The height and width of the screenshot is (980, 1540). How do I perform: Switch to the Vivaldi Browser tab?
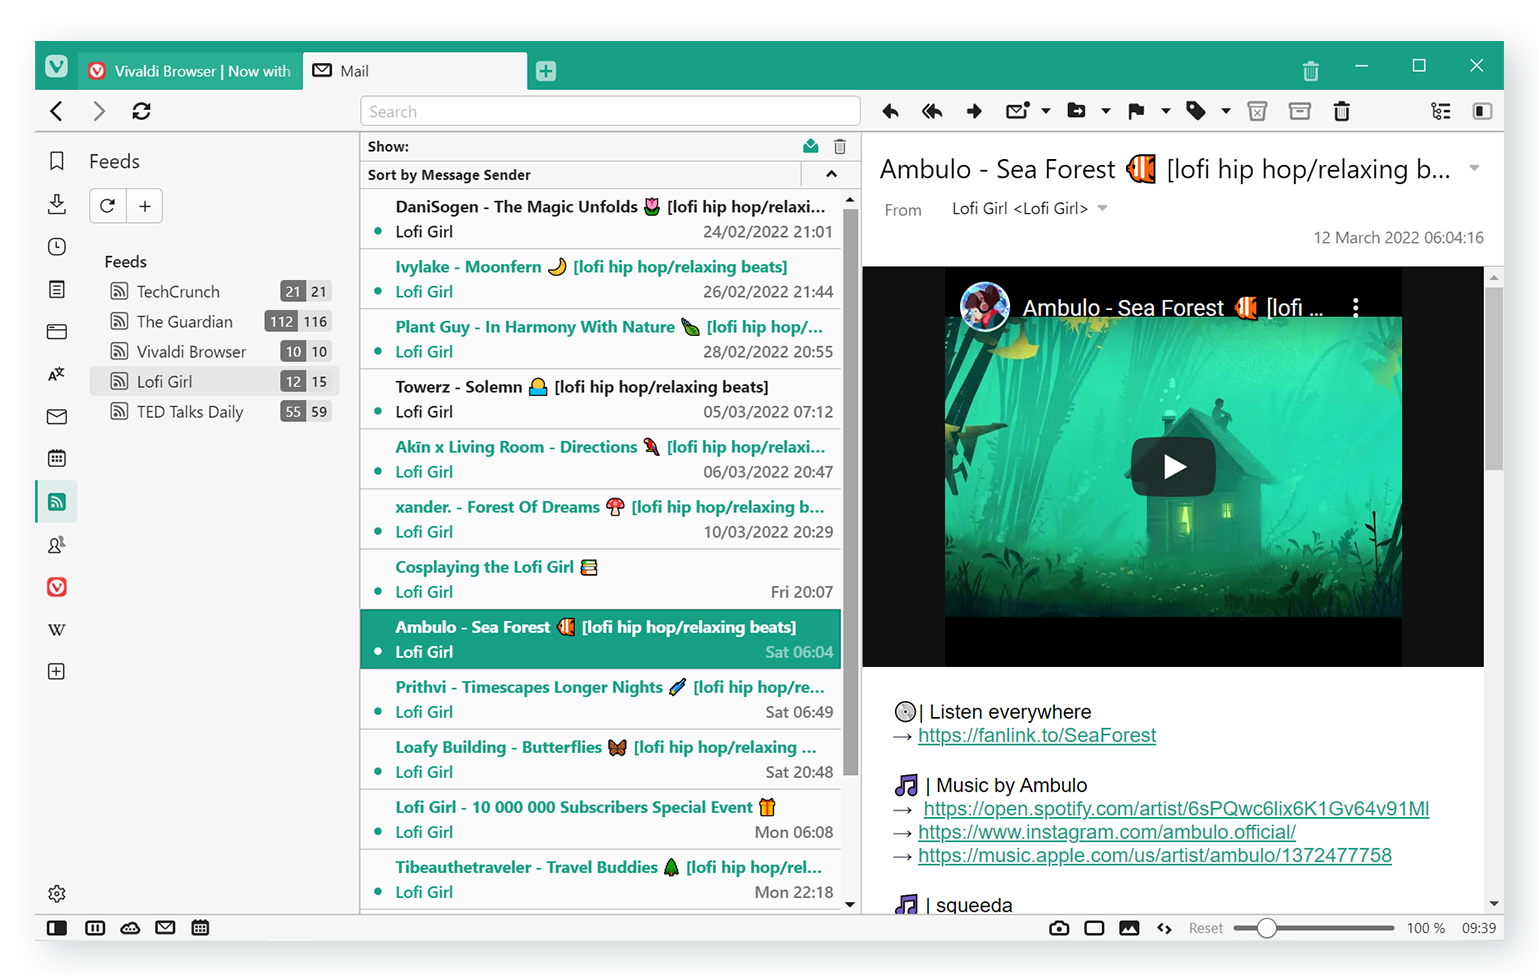(191, 71)
